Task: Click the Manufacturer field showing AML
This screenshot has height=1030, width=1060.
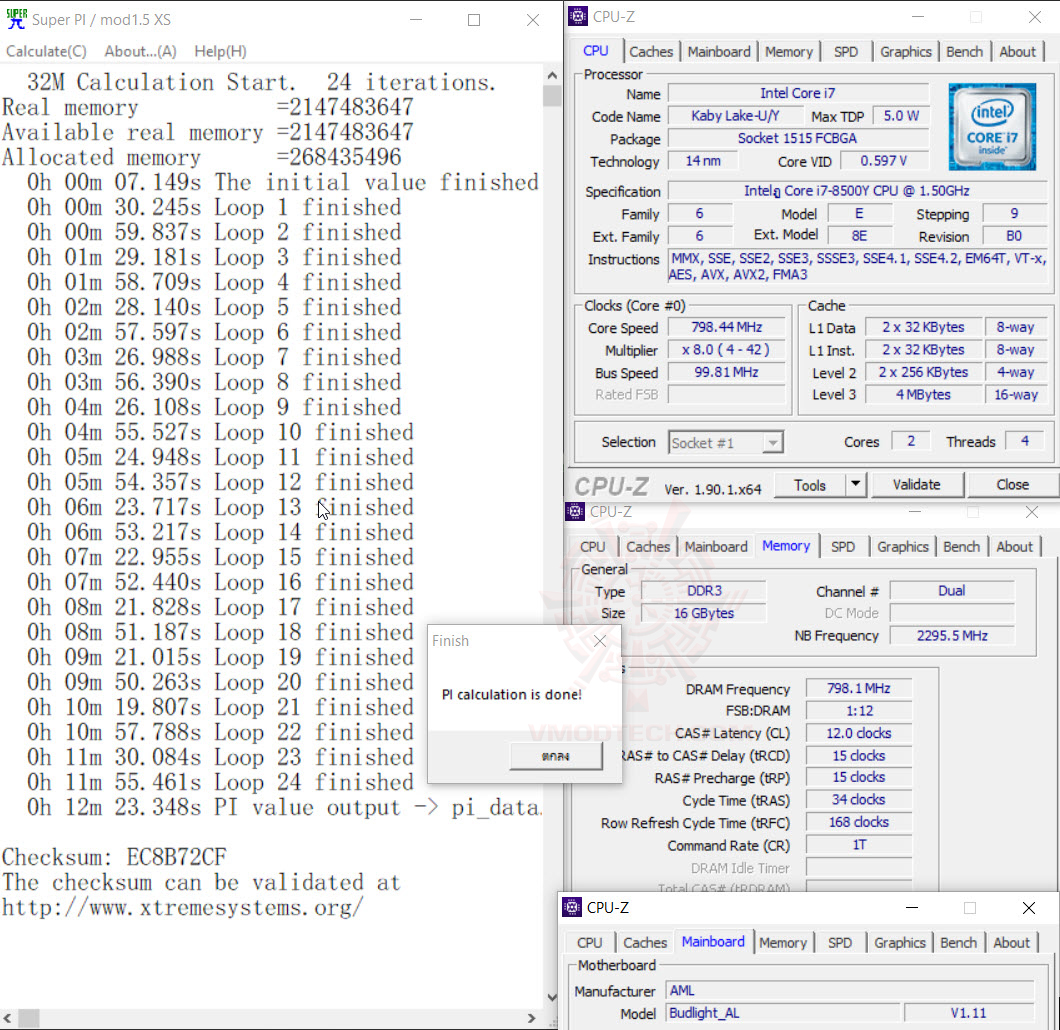Action: point(850,991)
